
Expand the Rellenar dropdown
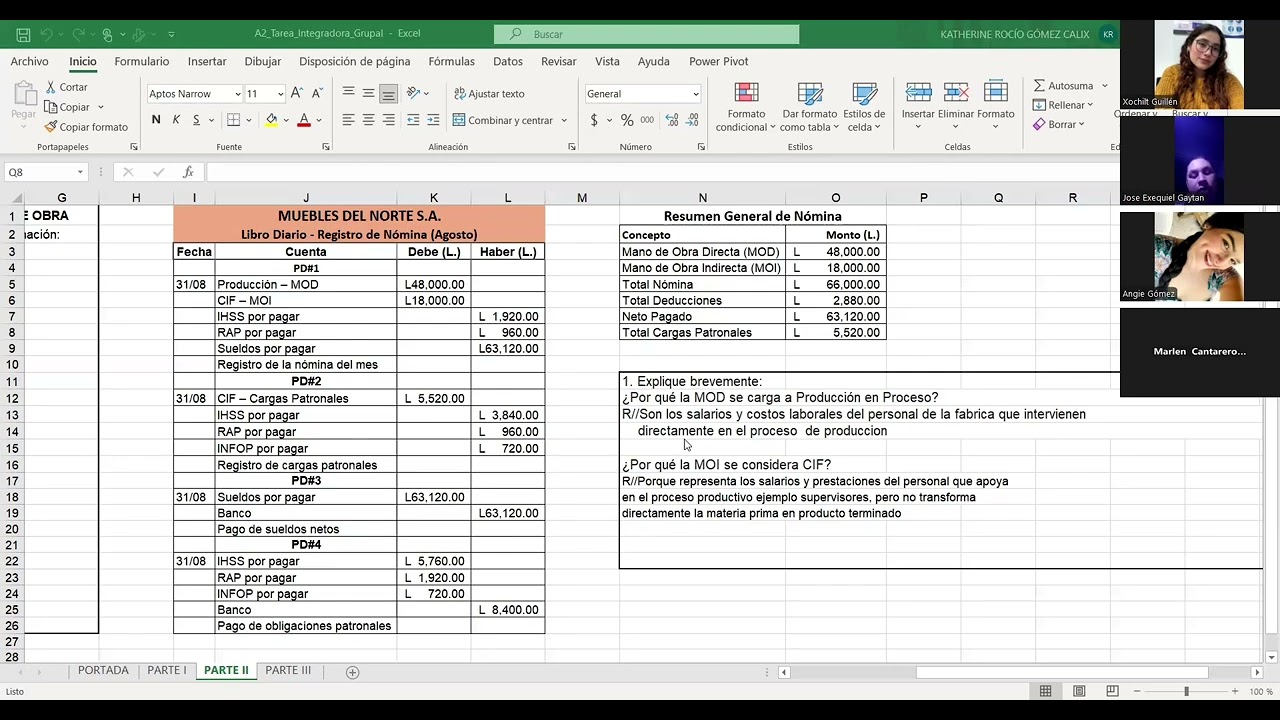1090,105
